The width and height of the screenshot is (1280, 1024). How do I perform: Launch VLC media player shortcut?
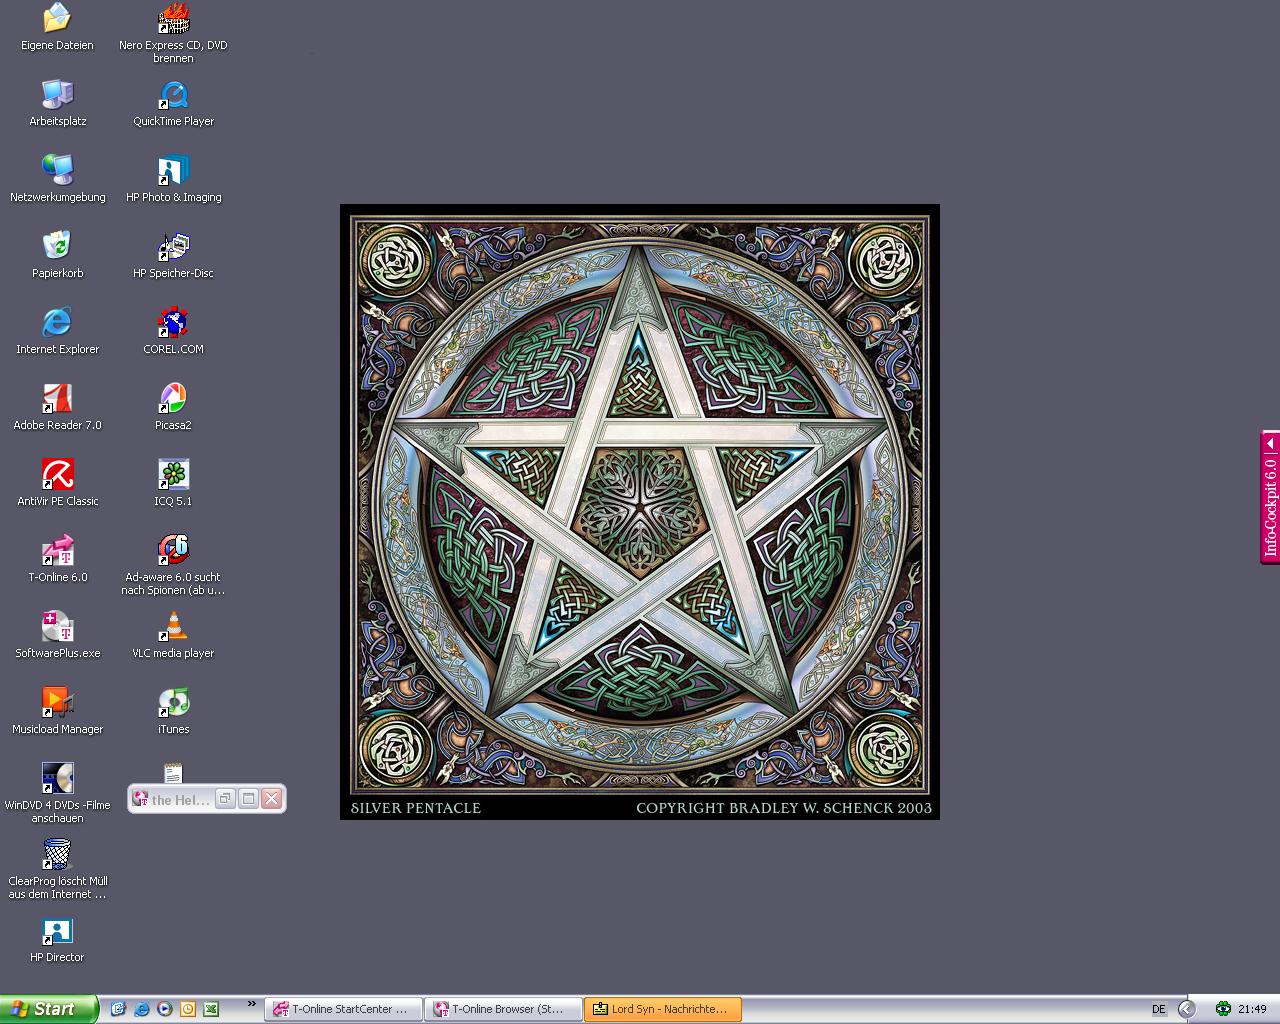coord(173,627)
